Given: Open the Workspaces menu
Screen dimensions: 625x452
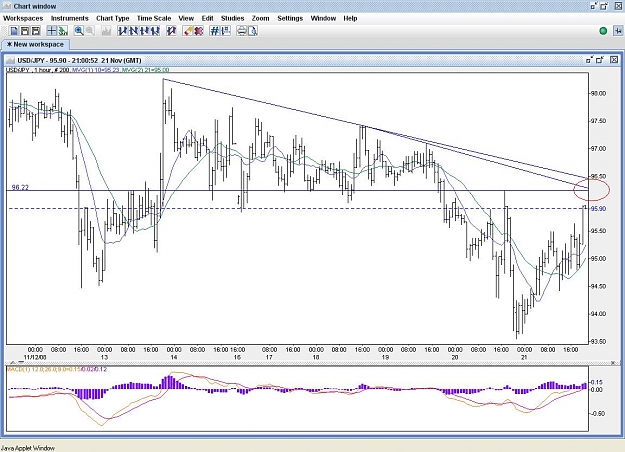Looking at the screenshot, I should [x=23, y=18].
